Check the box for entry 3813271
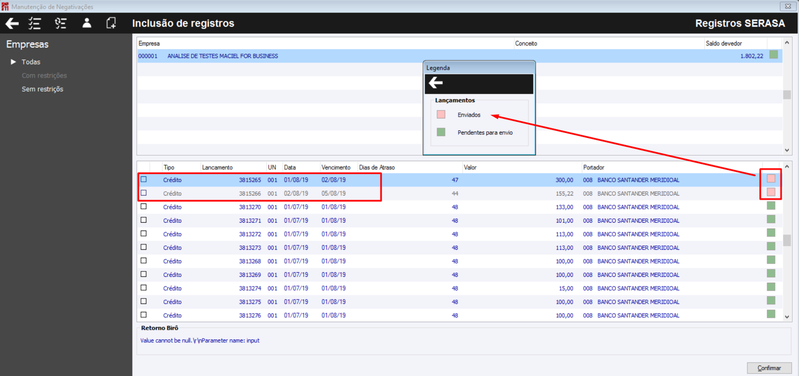 [x=143, y=220]
